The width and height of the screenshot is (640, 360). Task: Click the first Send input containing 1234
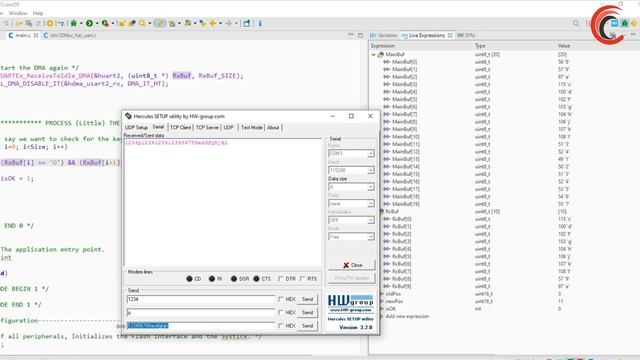(x=201, y=299)
